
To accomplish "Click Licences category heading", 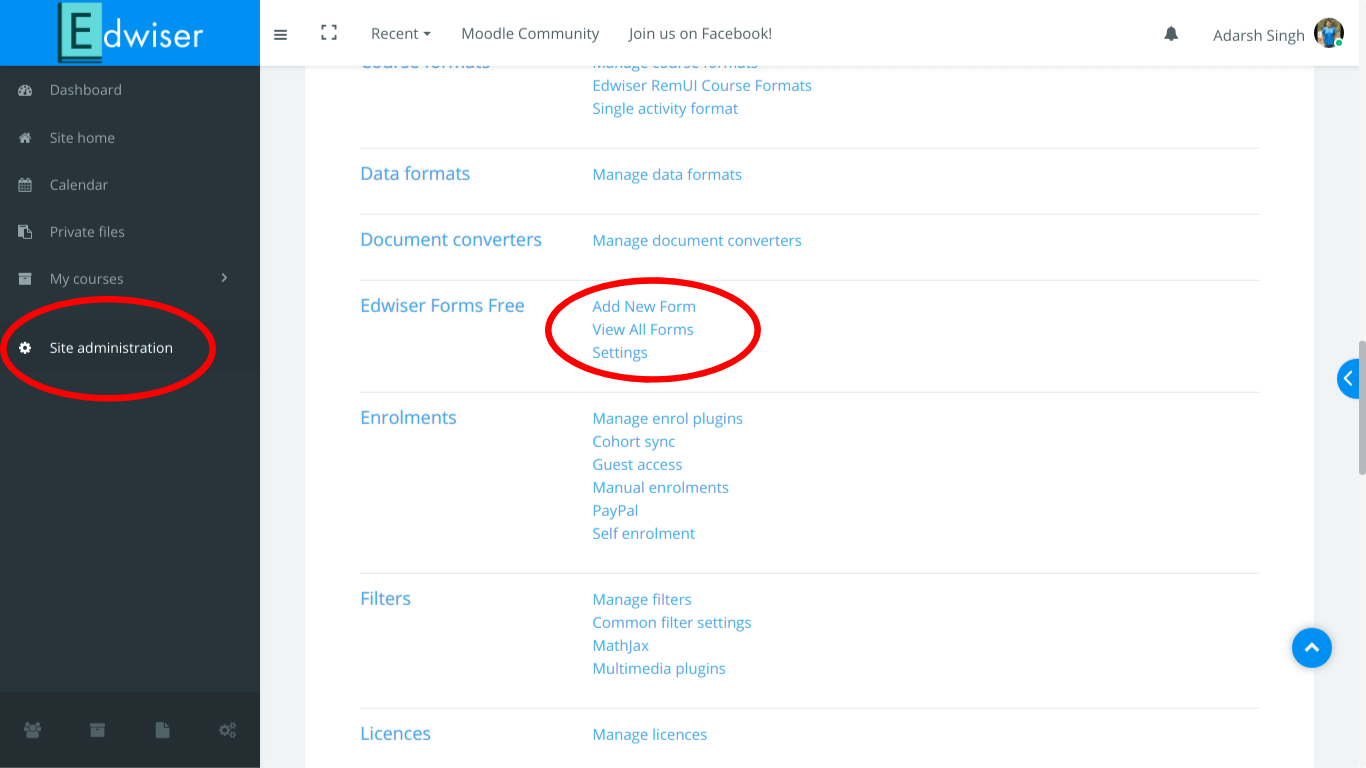I will tap(395, 734).
